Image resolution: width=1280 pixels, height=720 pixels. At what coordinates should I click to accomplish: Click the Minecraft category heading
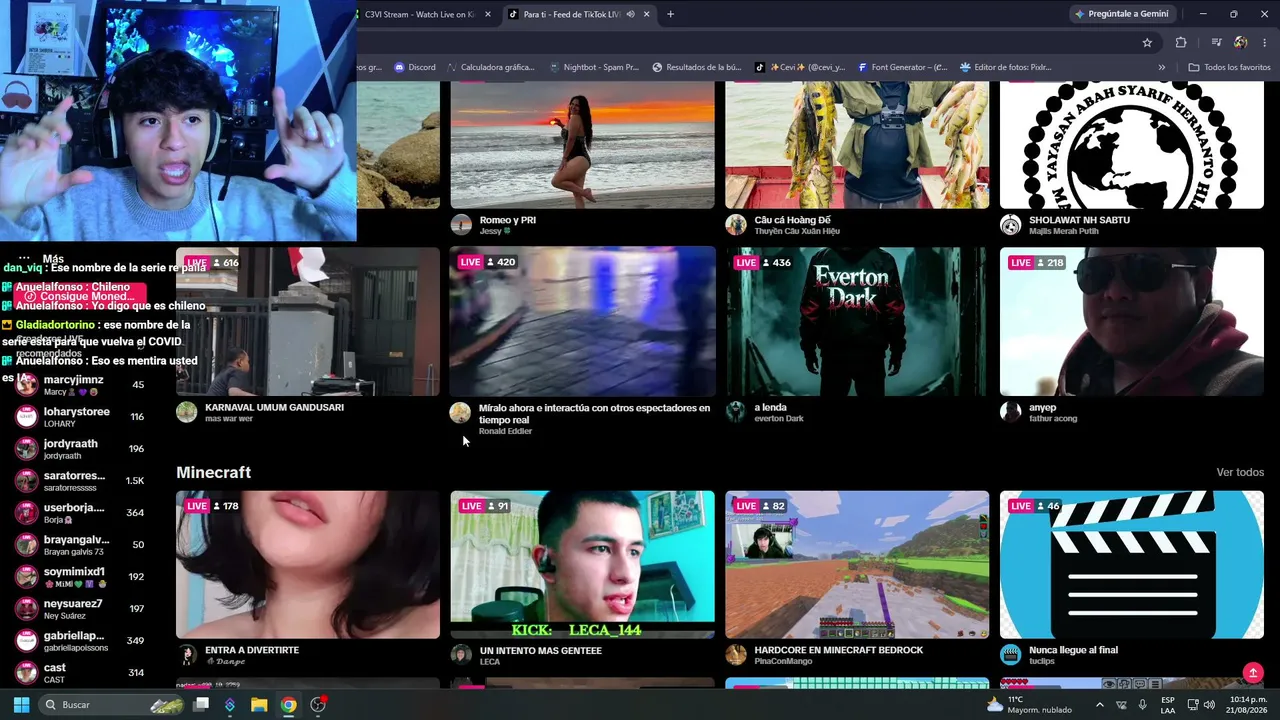213,472
